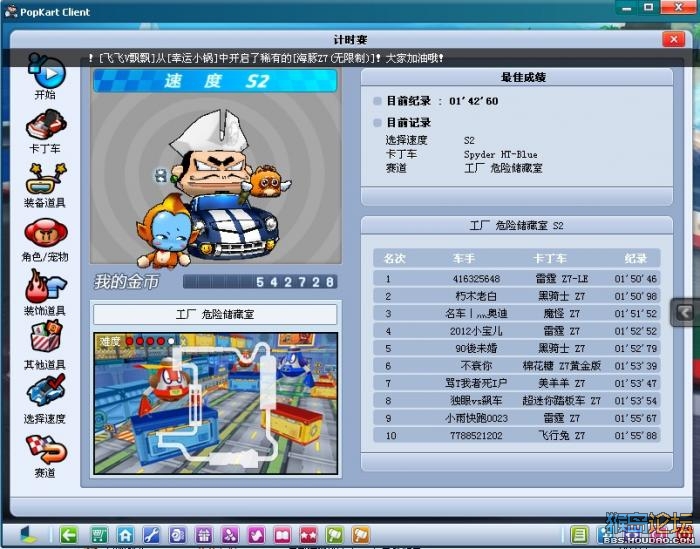Click the 纪录 record column header
Viewport: 700px width, 549px height.
tap(635, 258)
